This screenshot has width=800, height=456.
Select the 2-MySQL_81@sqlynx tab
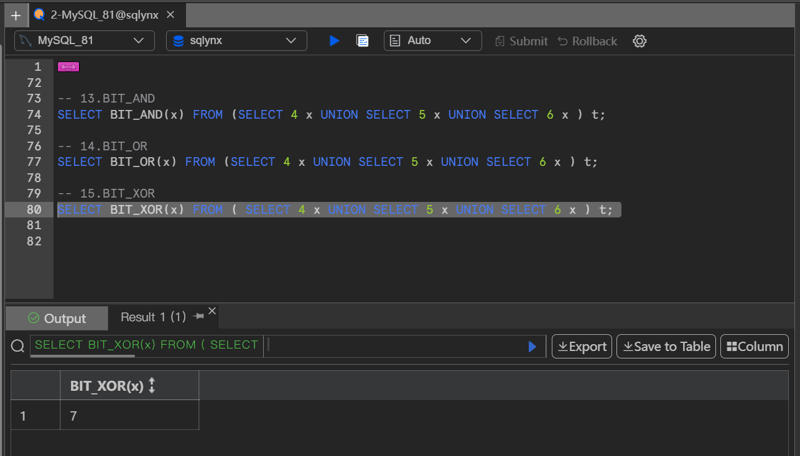pos(104,15)
